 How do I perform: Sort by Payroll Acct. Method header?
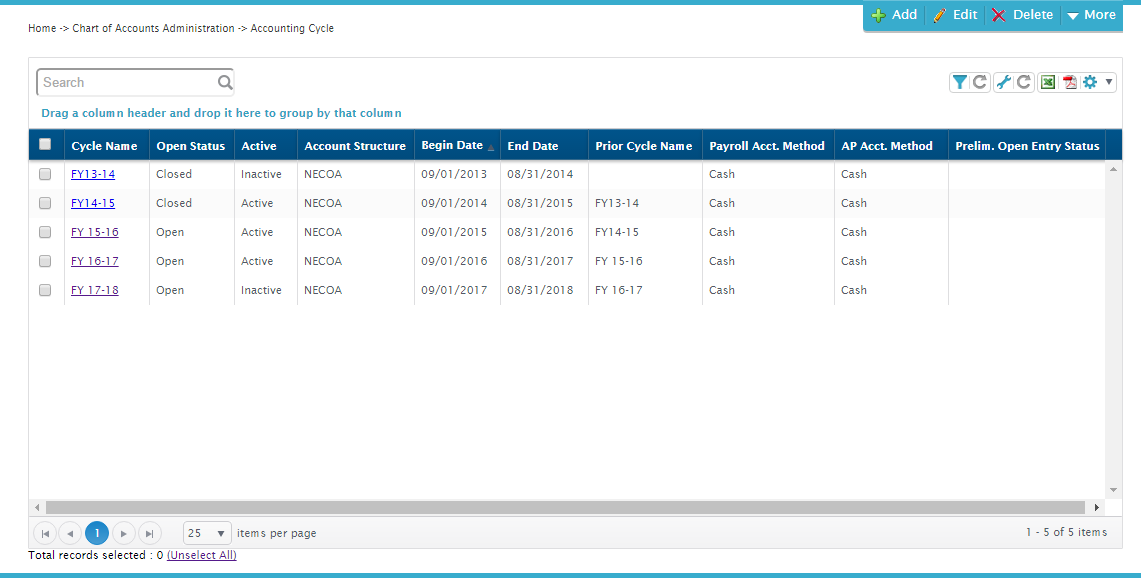point(767,146)
